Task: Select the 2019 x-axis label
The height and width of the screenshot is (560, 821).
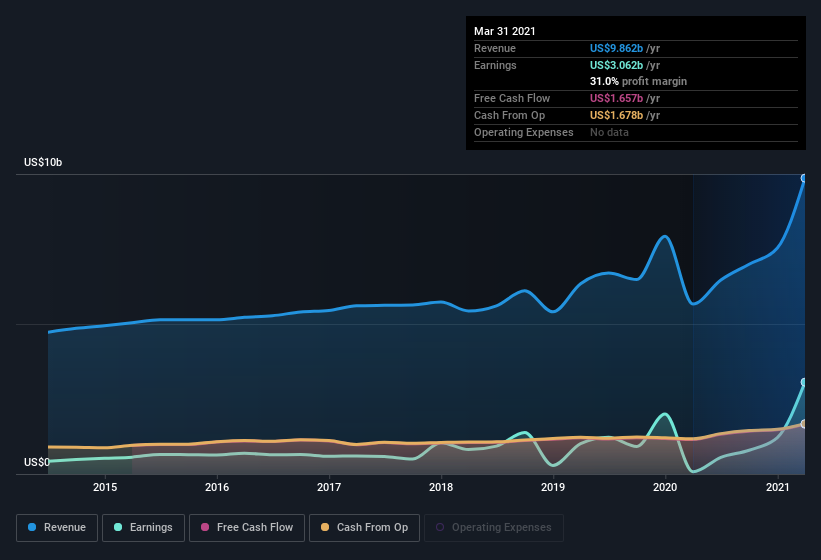Action: (553, 487)
